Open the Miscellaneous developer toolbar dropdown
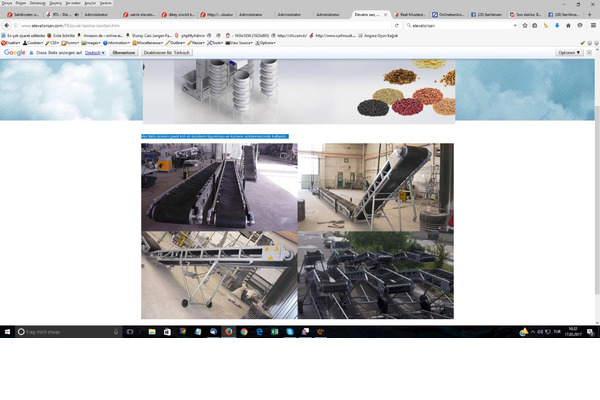The width and height of the screenshot is (600, 400). click(x=148, y=43)
